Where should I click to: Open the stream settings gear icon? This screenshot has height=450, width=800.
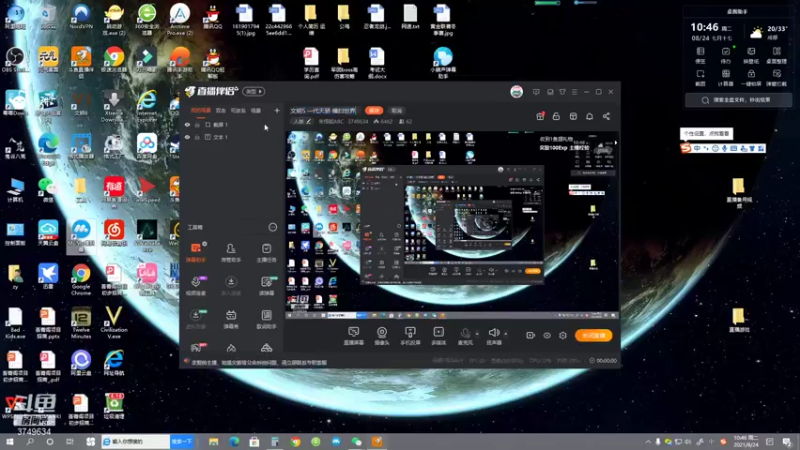coord(563,335)
